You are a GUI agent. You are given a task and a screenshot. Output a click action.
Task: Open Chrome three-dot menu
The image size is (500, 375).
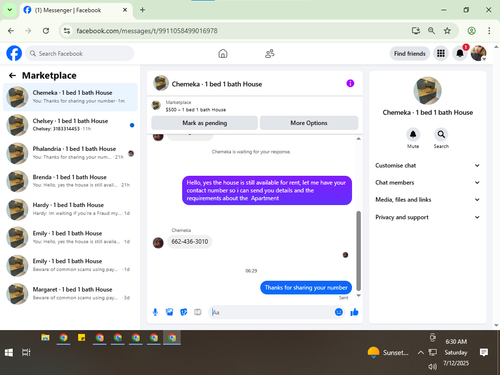pos(489,31)
